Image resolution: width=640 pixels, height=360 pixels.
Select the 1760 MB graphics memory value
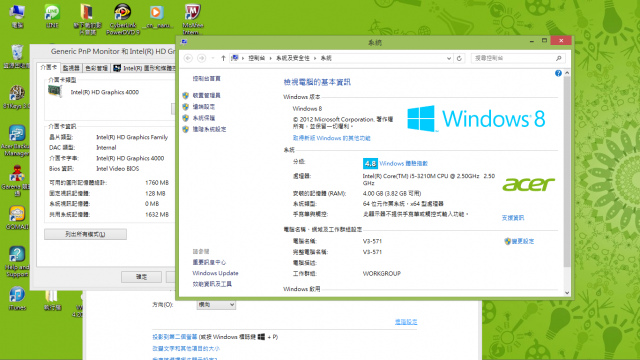click(157, 183)
